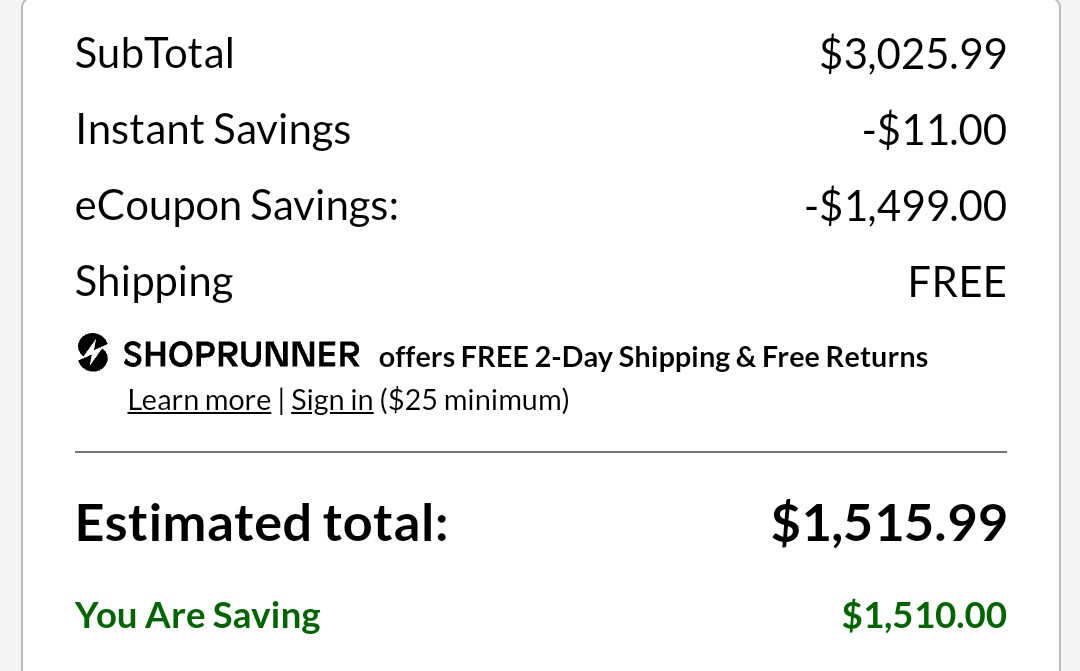Click the FREE 2-Day Shipping offer text
The height and width of the screenshot is (671, 1080).
tap(596, 357)
